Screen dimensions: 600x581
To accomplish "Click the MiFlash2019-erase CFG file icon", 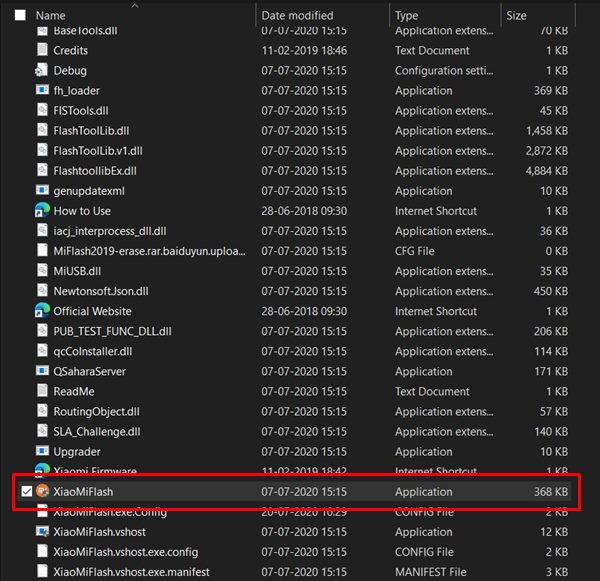I will pos(42,250).
